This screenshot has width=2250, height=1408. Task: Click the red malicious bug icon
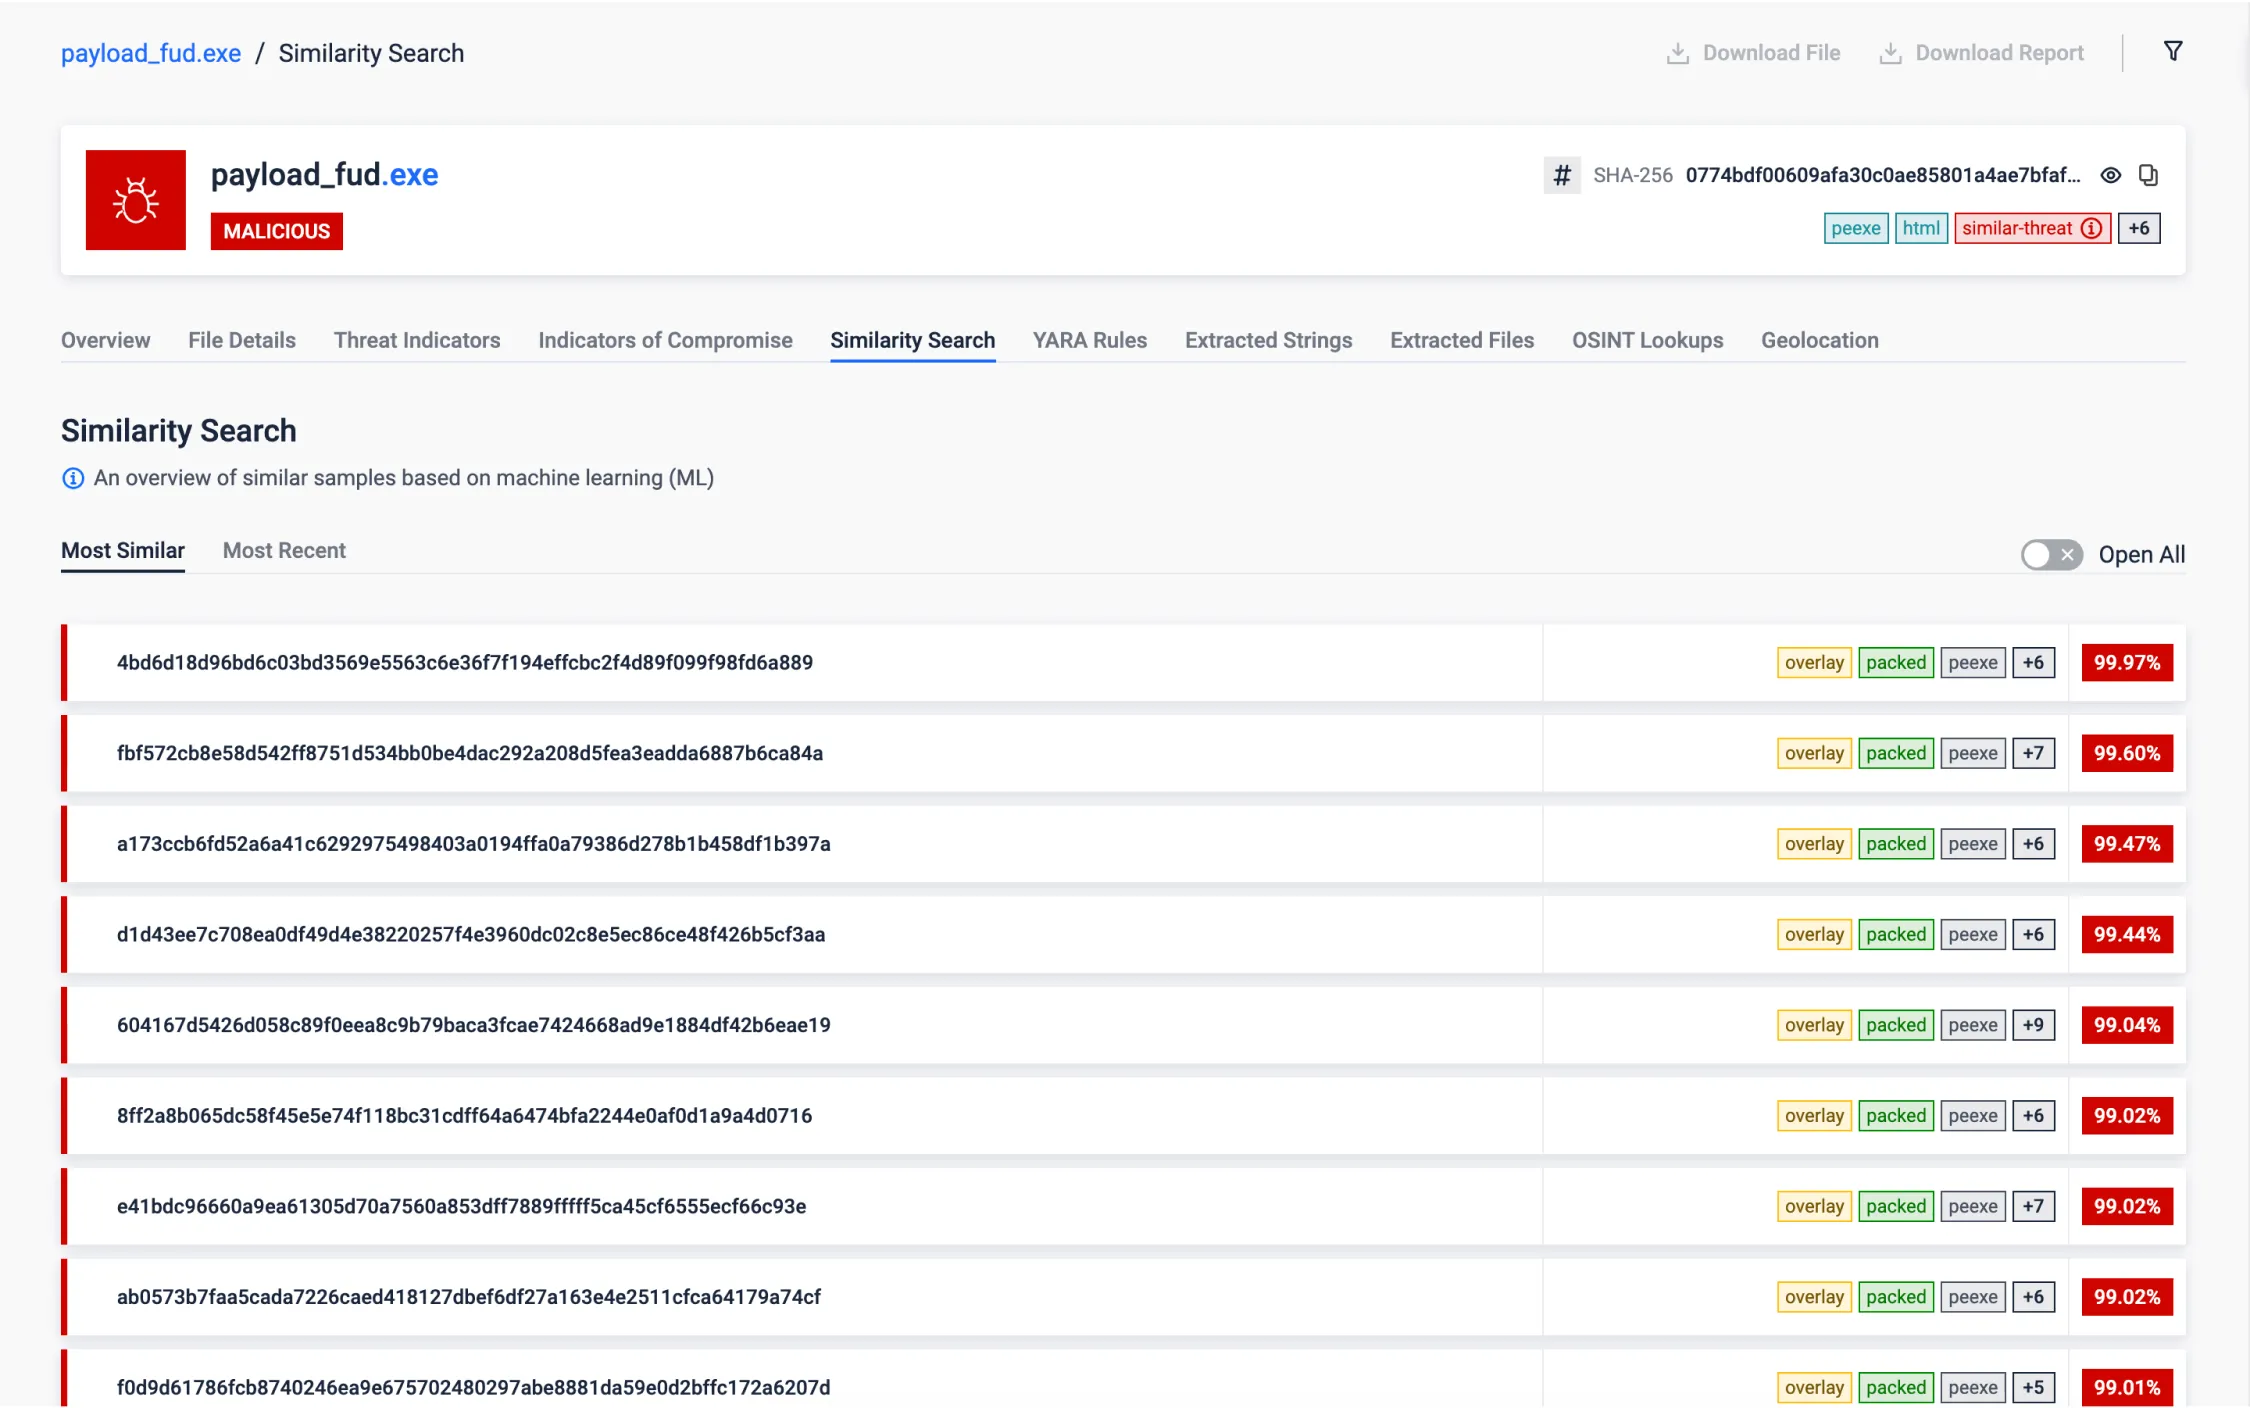[x=136, y=200]
